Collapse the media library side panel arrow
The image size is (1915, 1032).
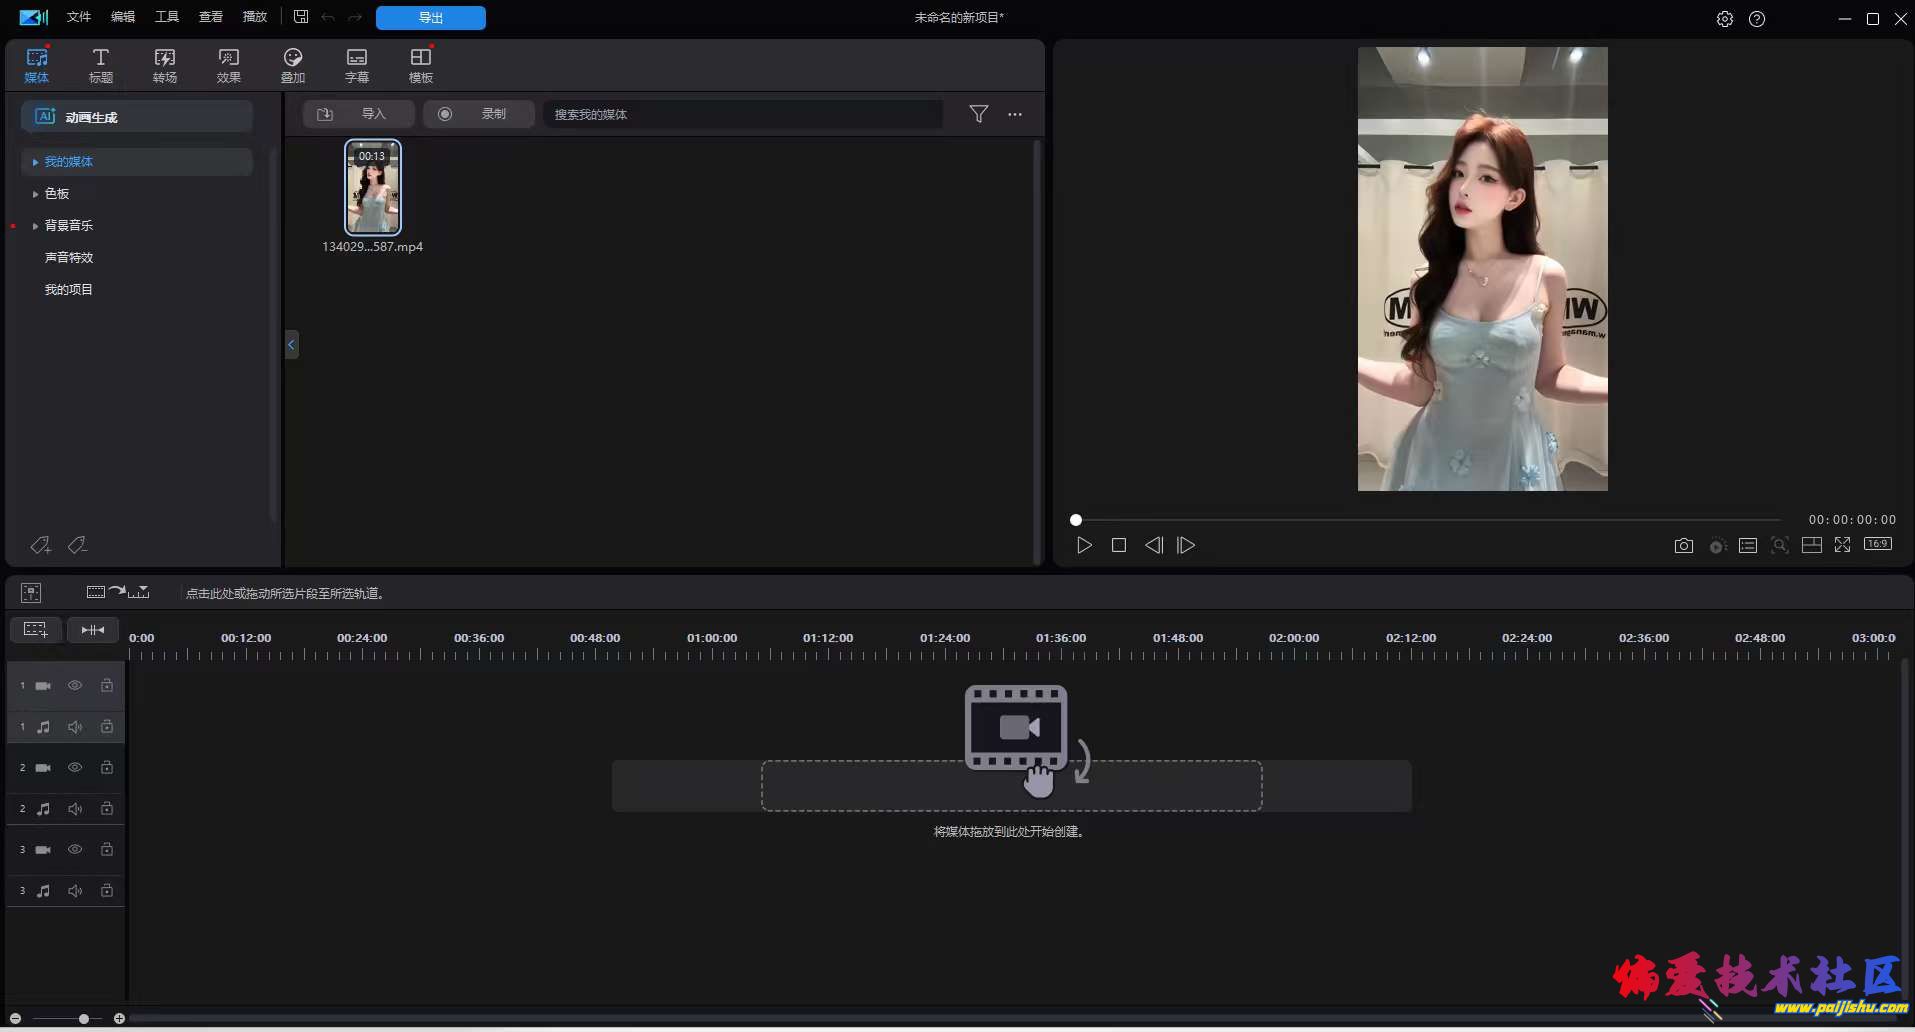(x=291, y=345)
